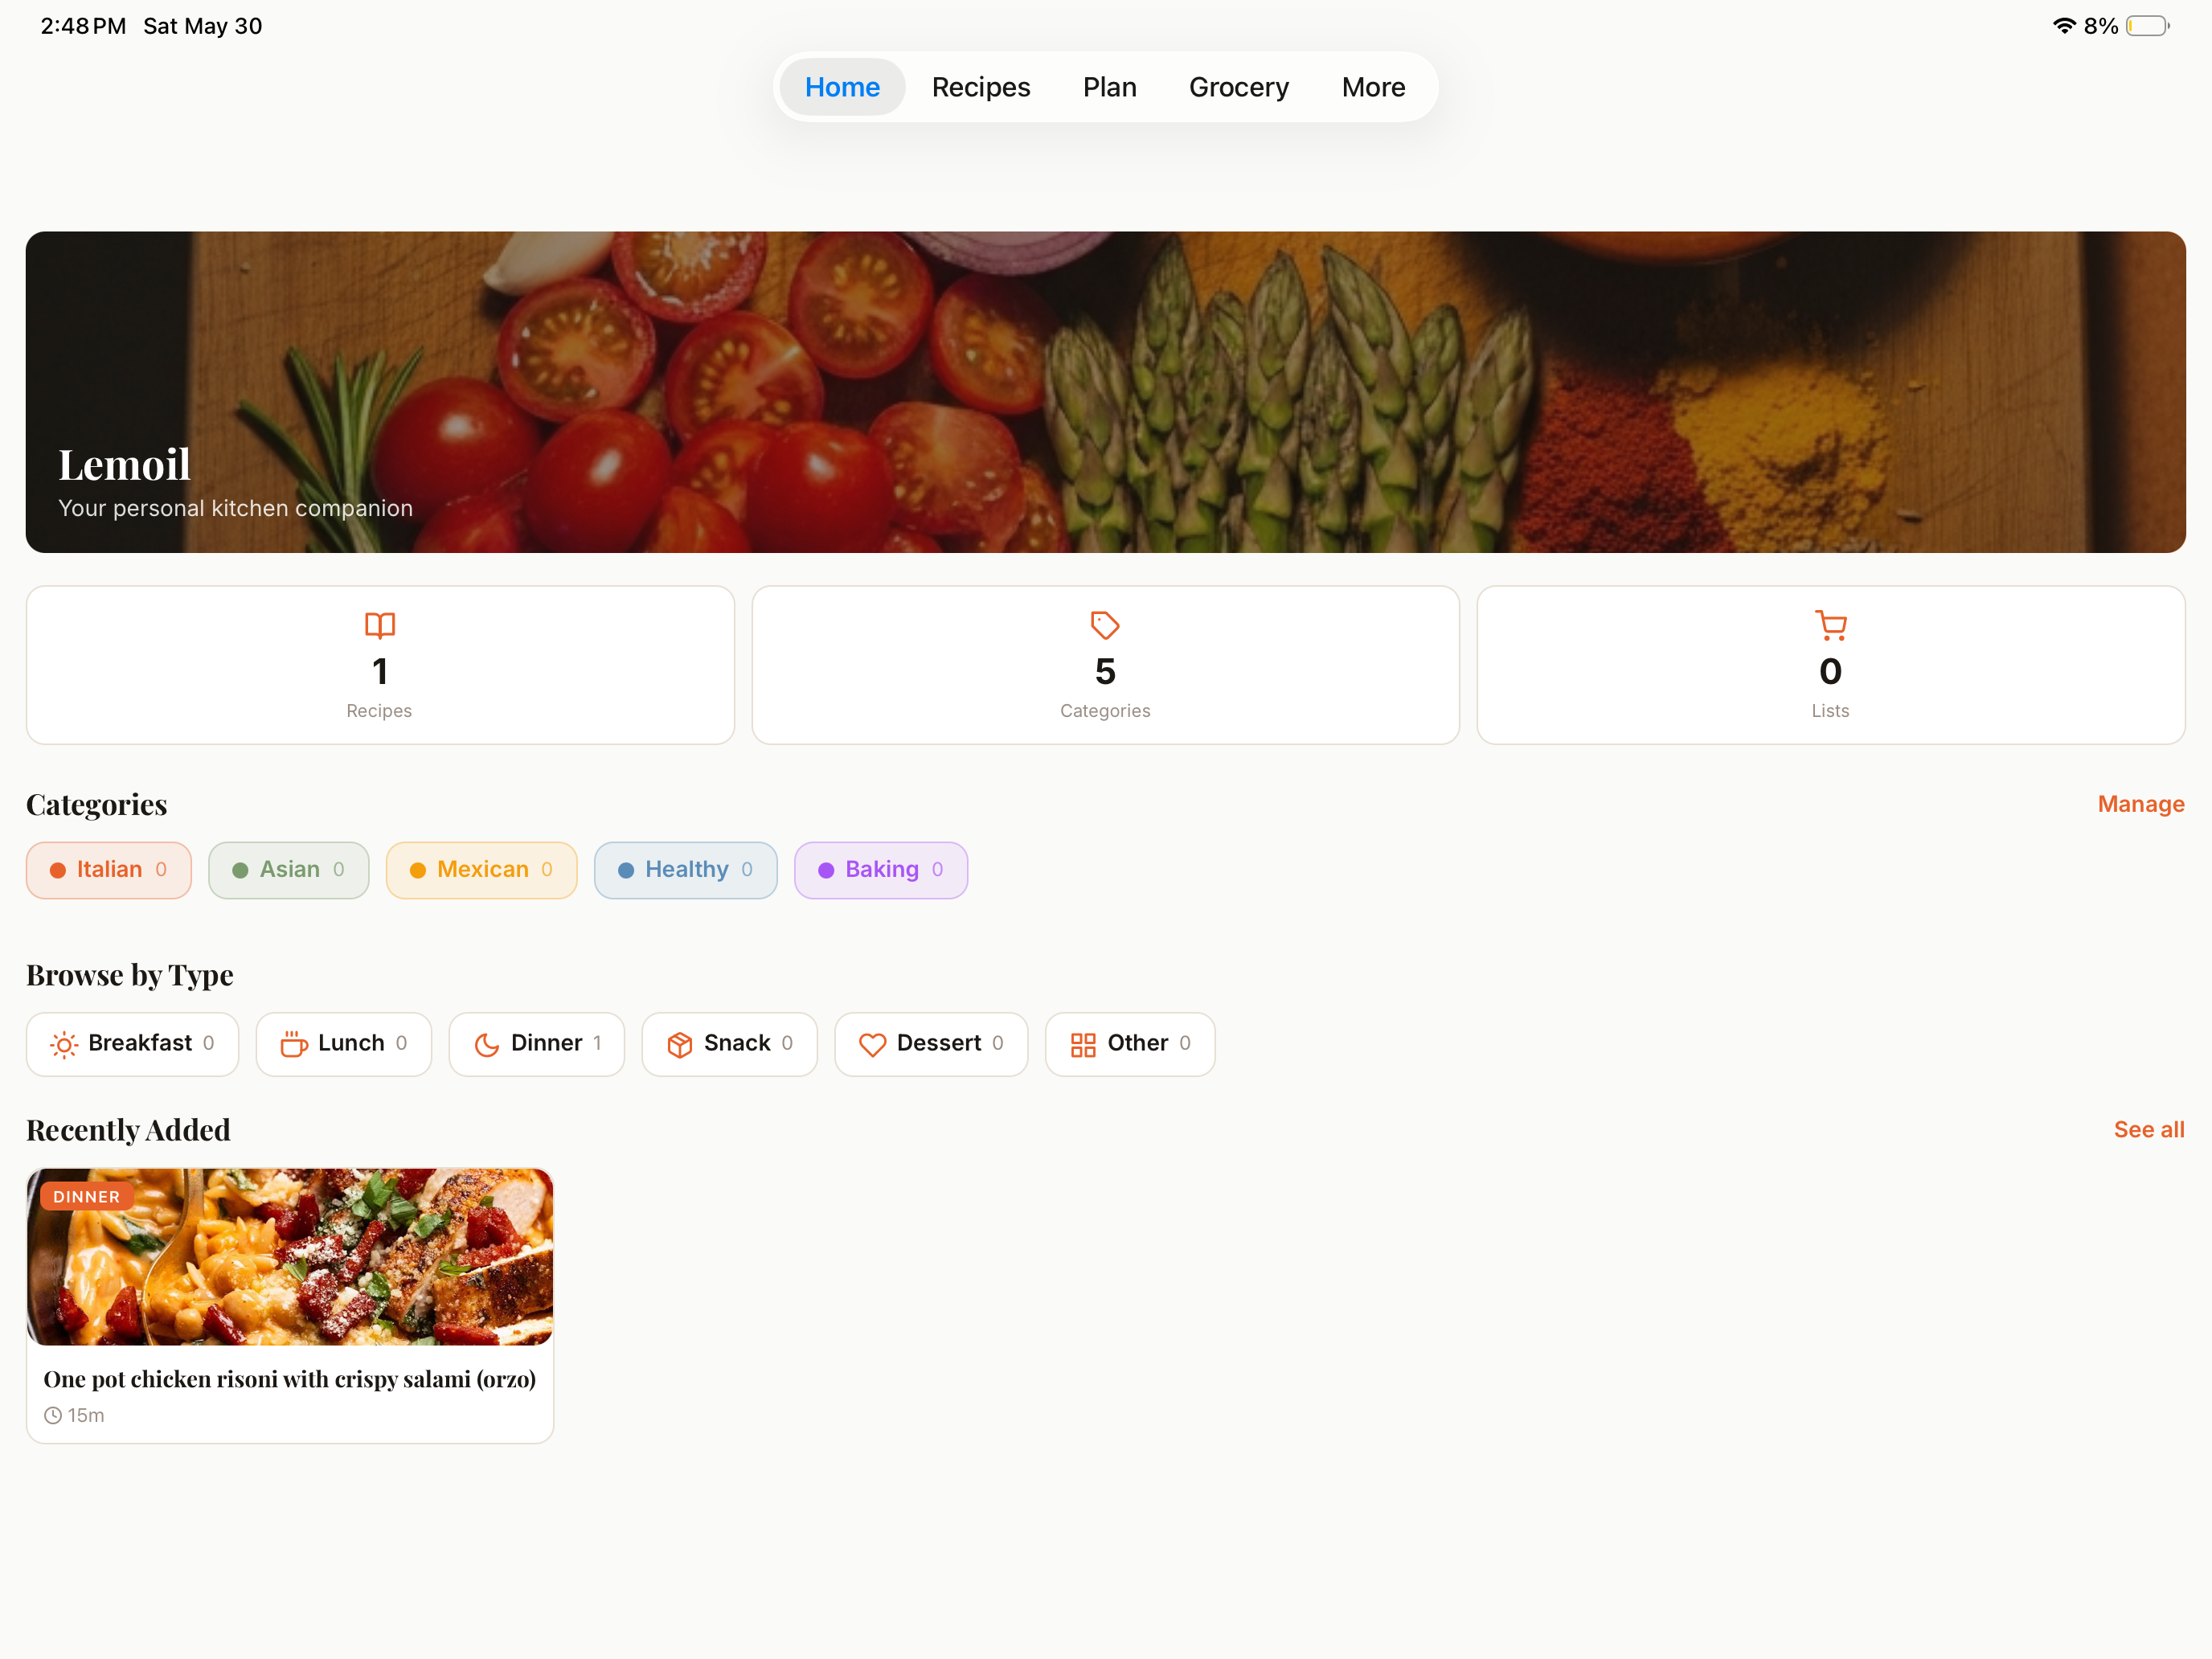Open the 0 Lists stat card
2212x1659 pixels.
(x=1831, y=665)
